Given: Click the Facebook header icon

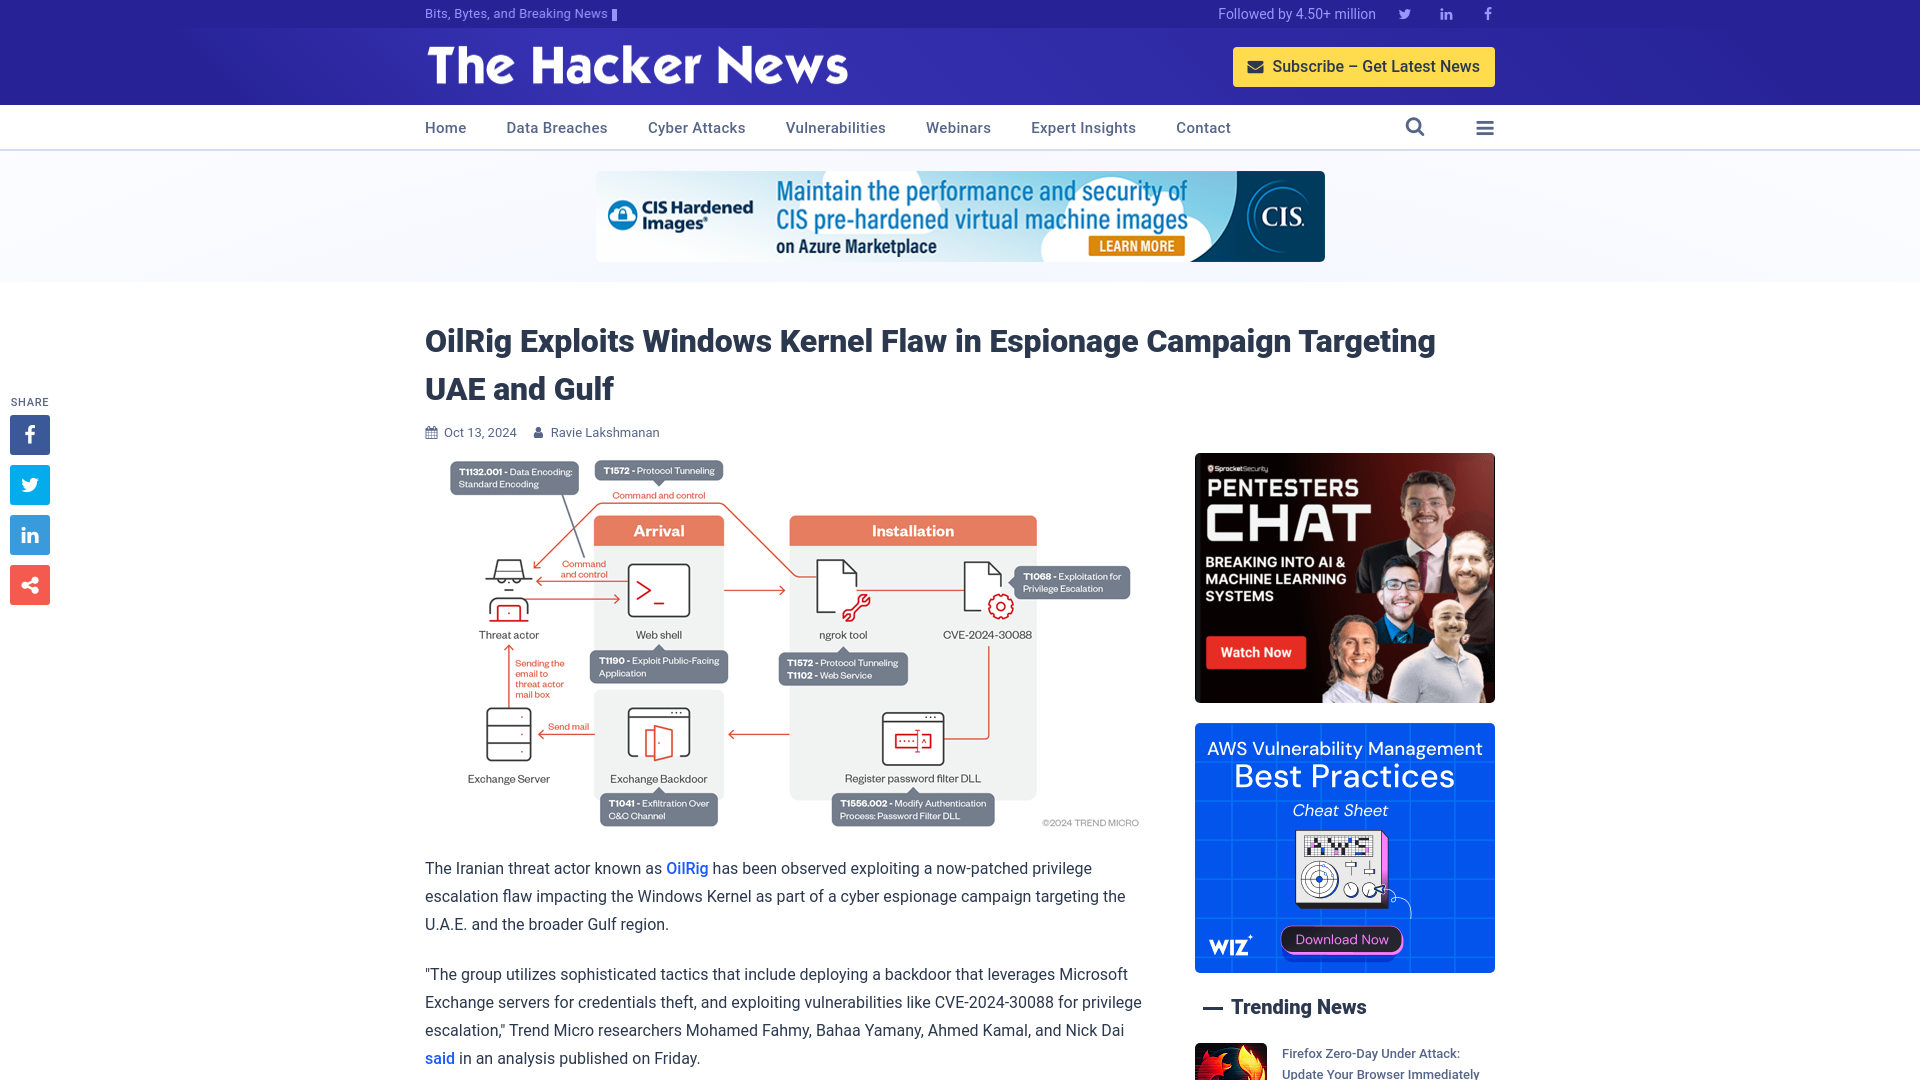Looking at the screenshot, I should tap(1487, 13).
